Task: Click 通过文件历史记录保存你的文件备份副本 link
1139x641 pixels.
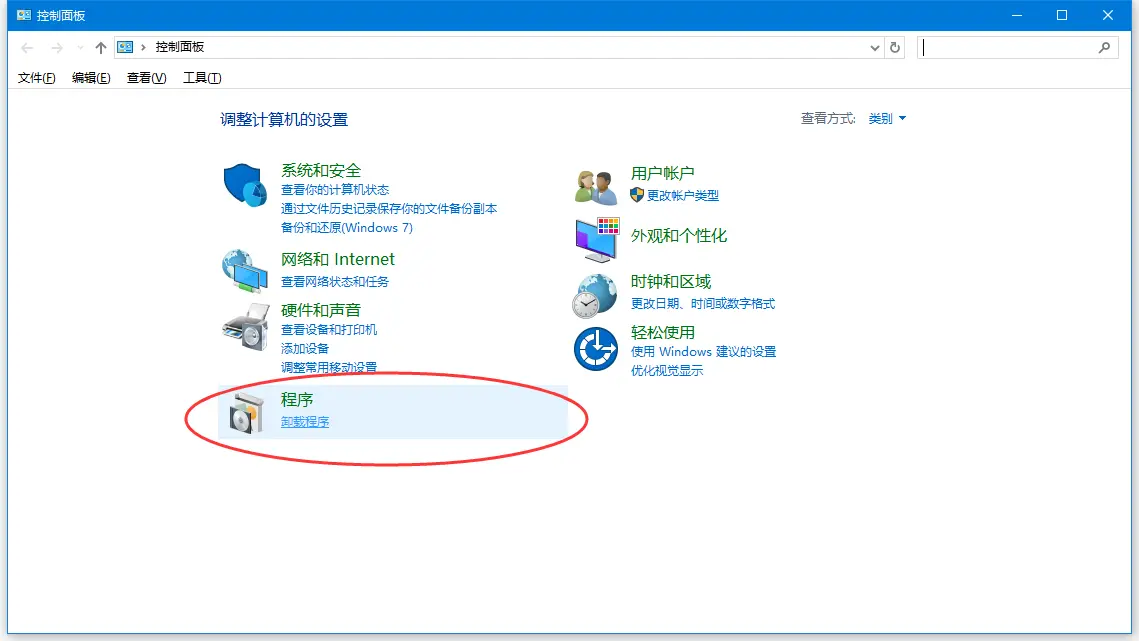Action: (x=389, y=209)
